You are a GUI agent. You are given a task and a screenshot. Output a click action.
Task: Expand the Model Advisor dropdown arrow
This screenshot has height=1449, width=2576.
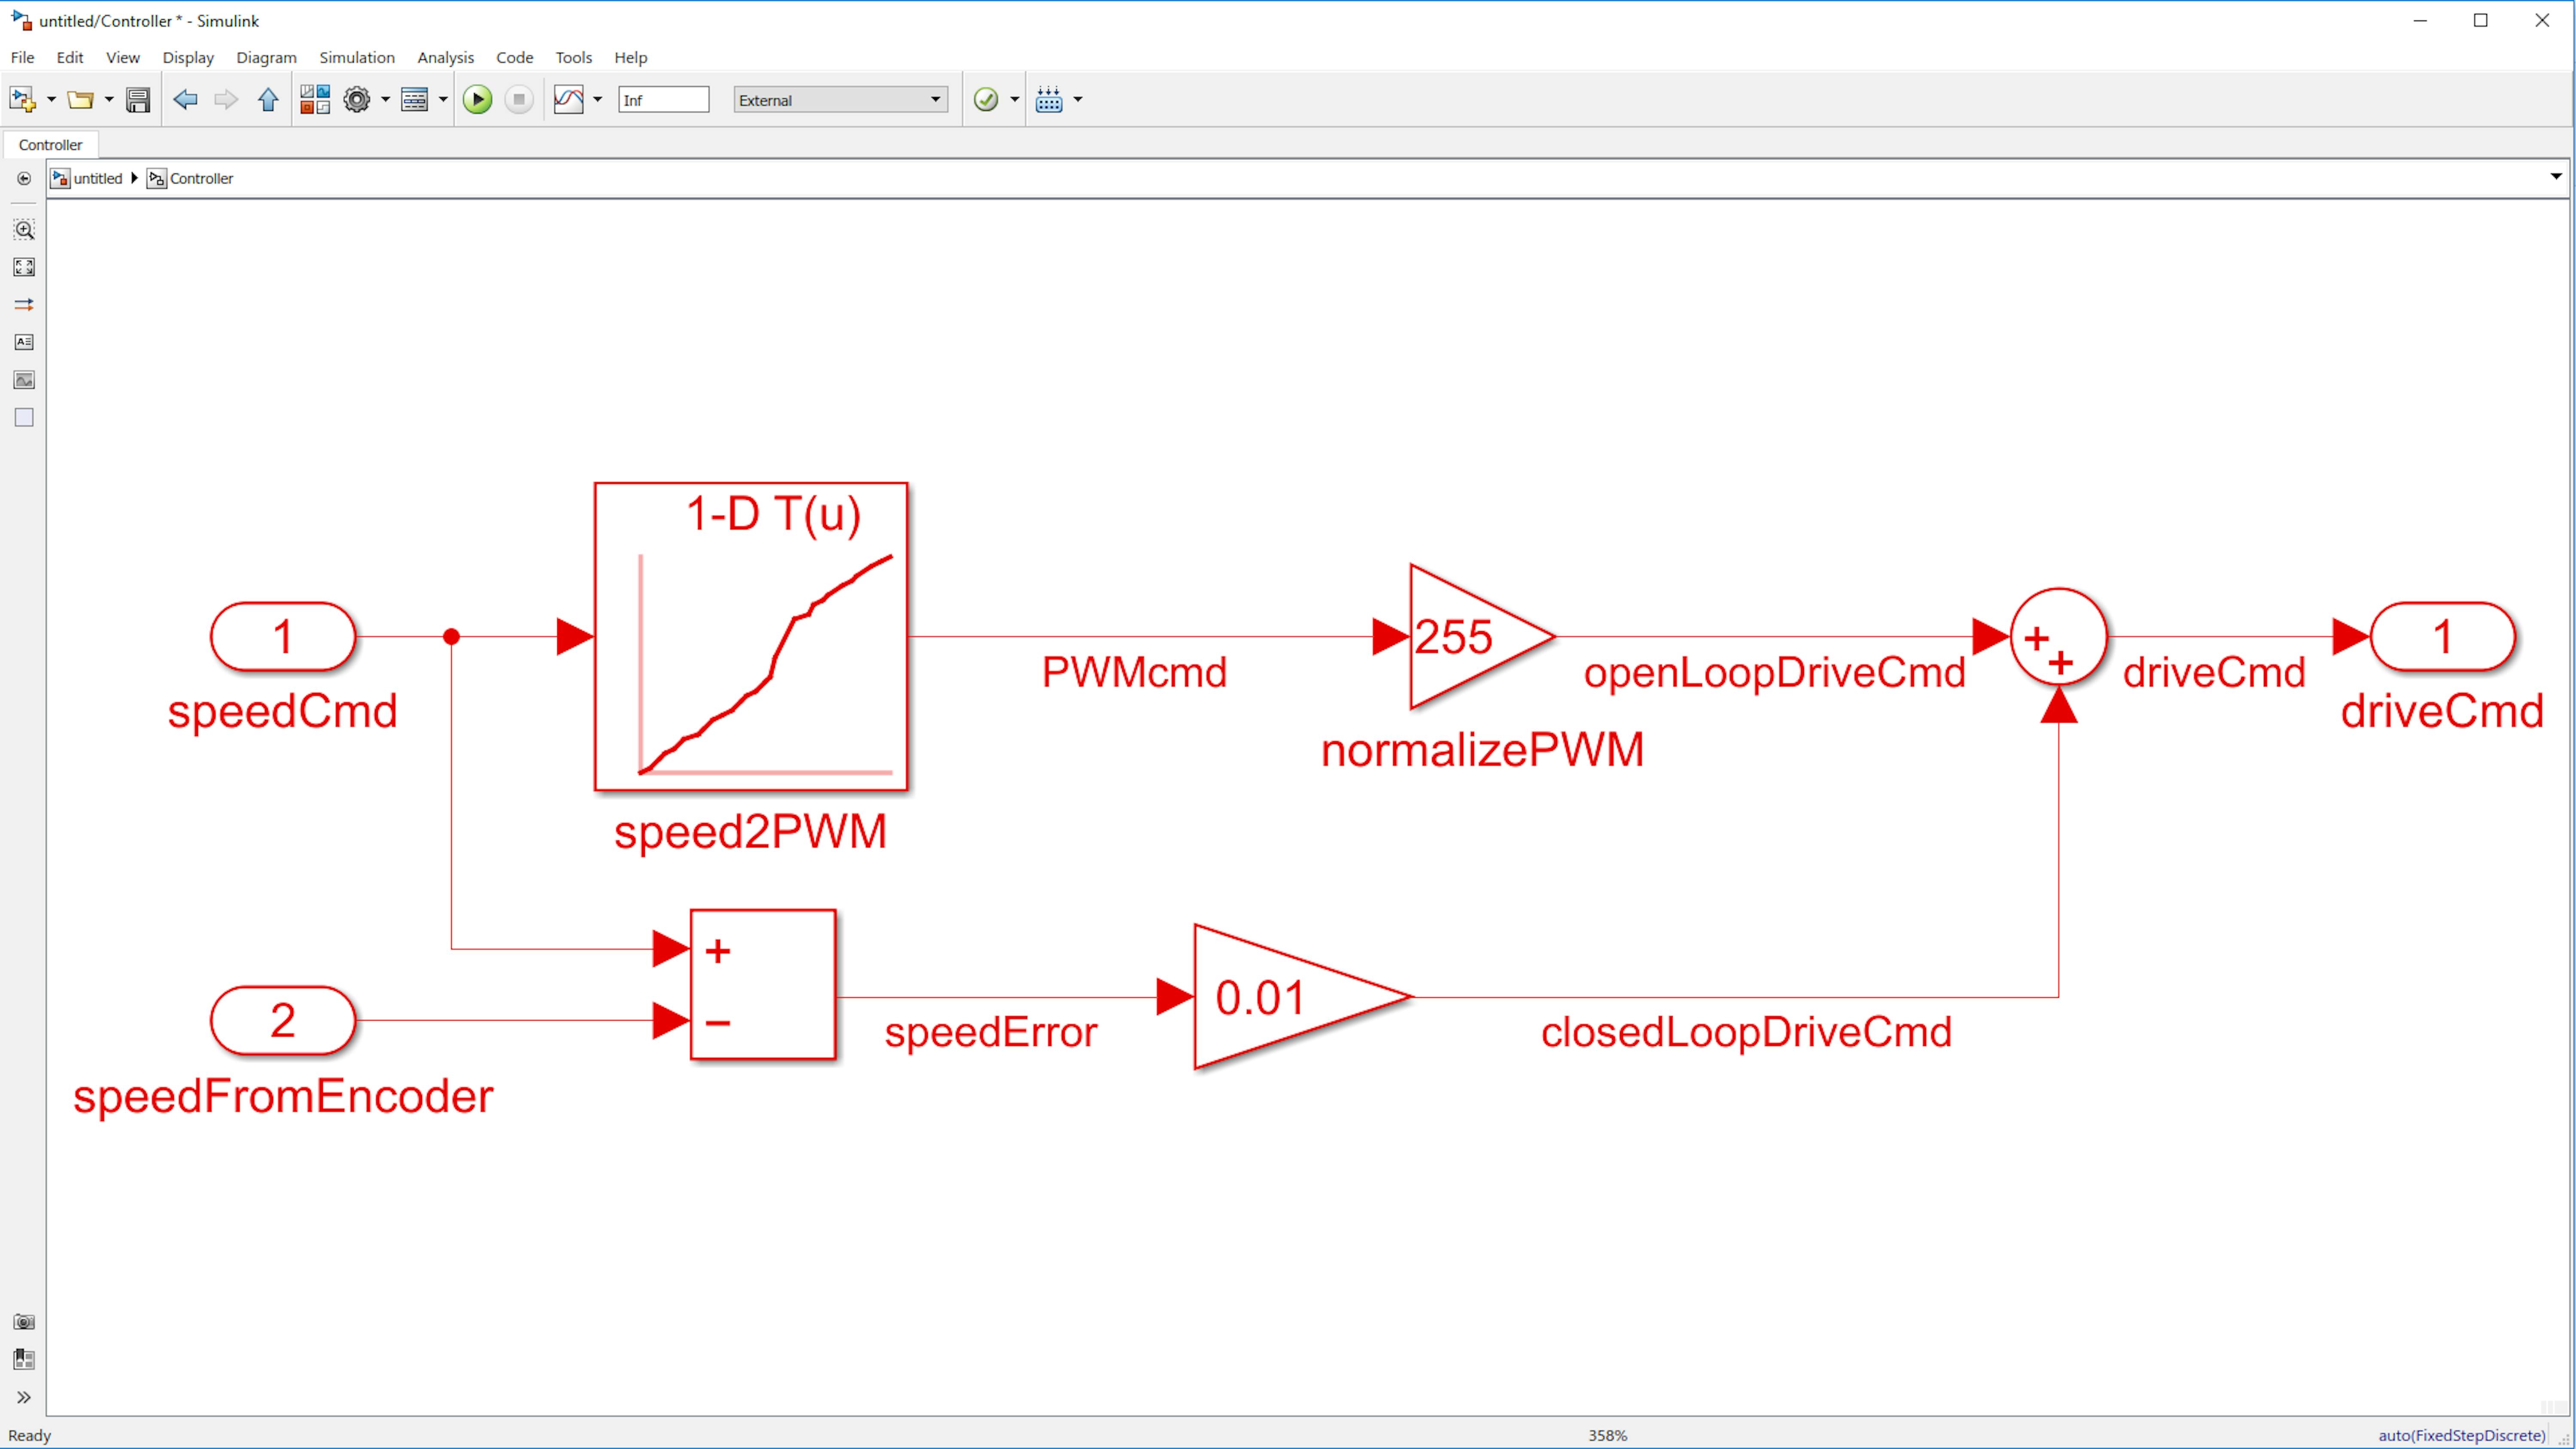(1014, 99)
